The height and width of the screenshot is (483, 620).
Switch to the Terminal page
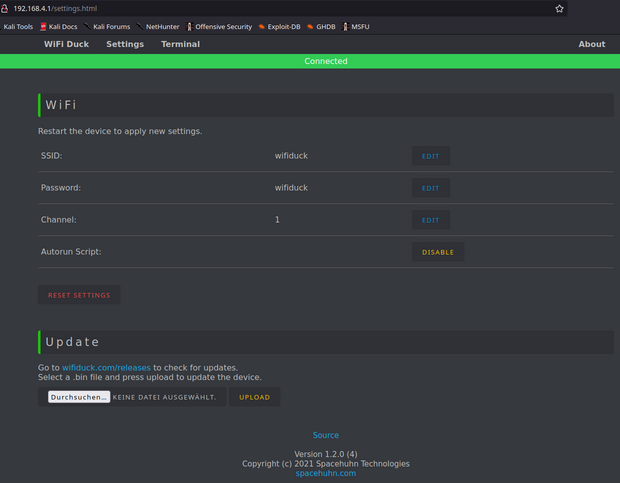click(x=180, y=44)
